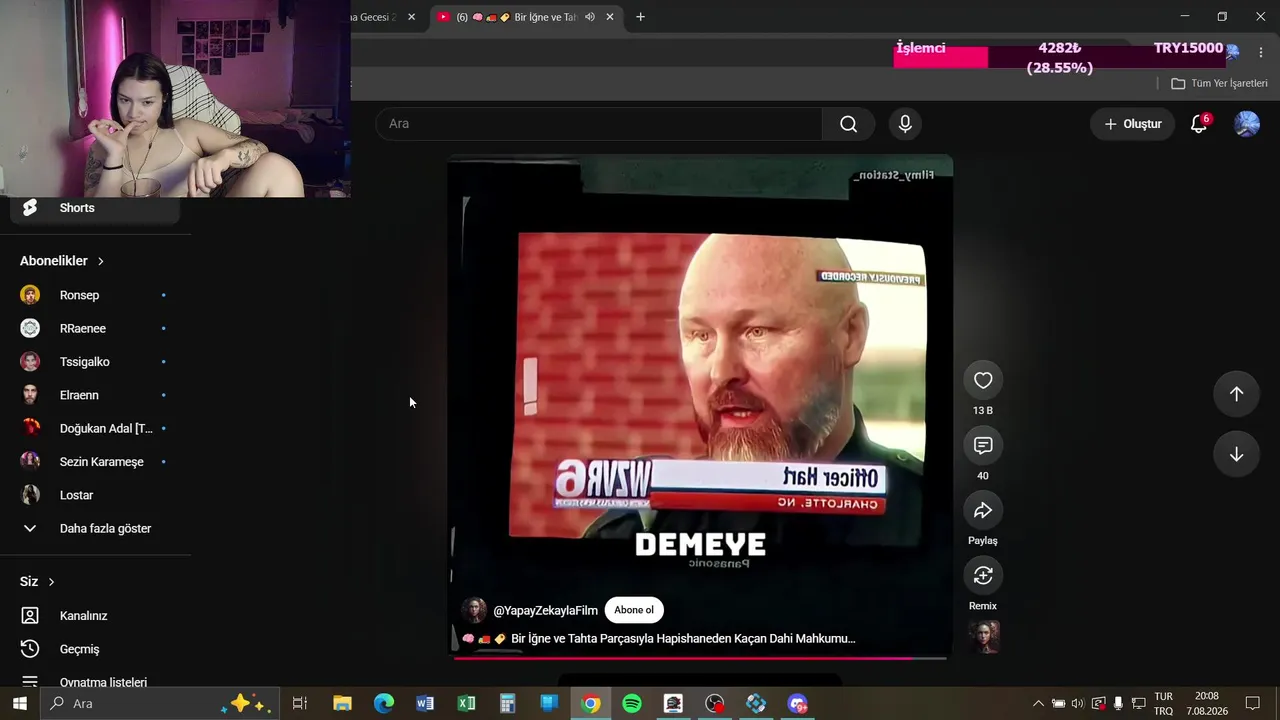Image resolution: width=1280 pixels, height=720 pixels.
Task: Open the Windows Start menu
Action: [19, 704]
